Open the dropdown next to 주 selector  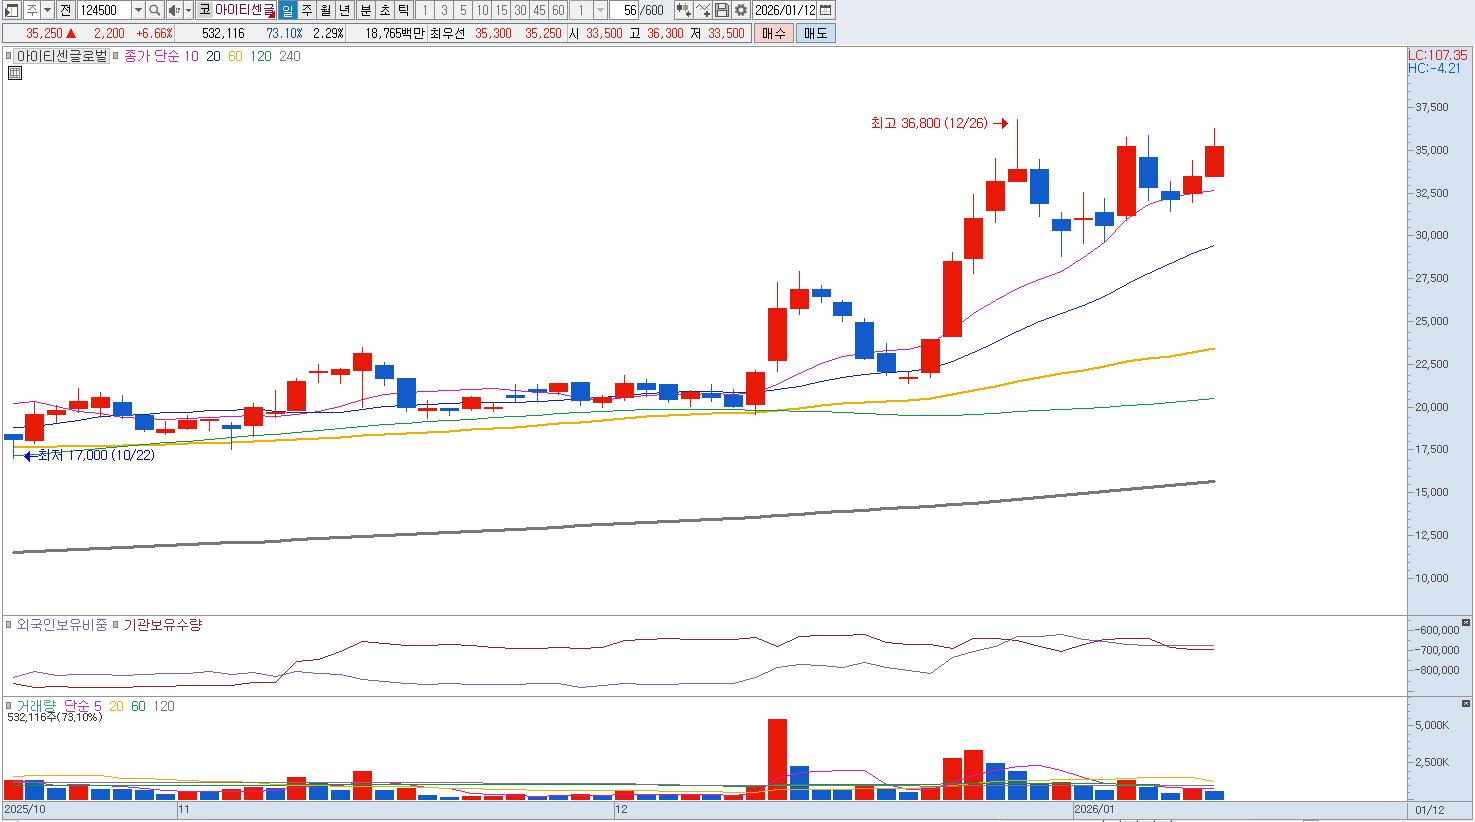47,10
